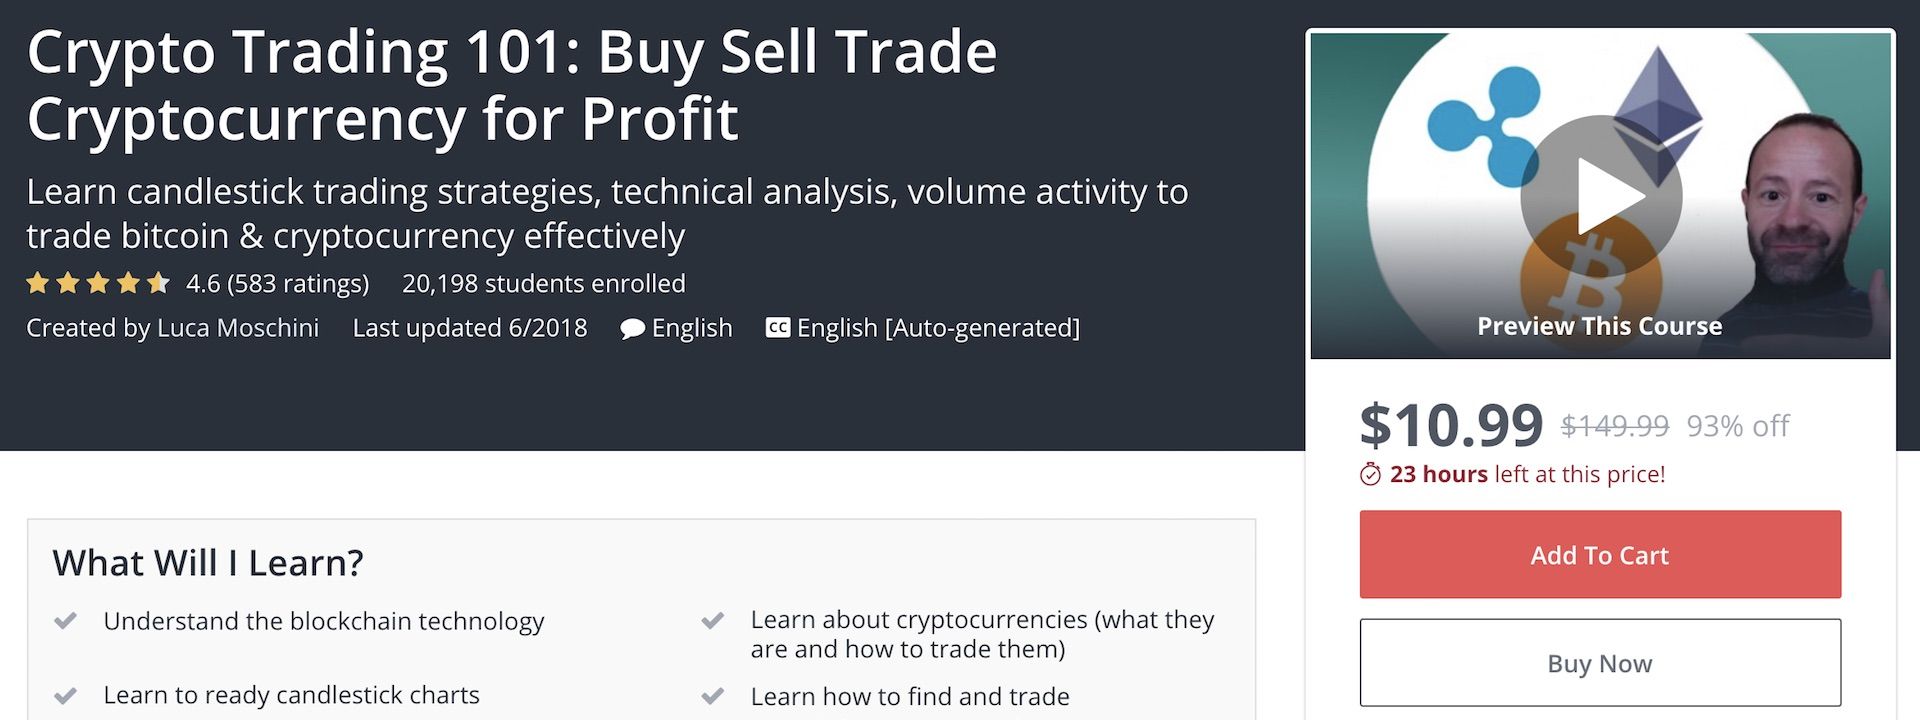Click the strikethrough original price $149.99
Screen dimensions: 1920x720
click(x=1612, y=424)
